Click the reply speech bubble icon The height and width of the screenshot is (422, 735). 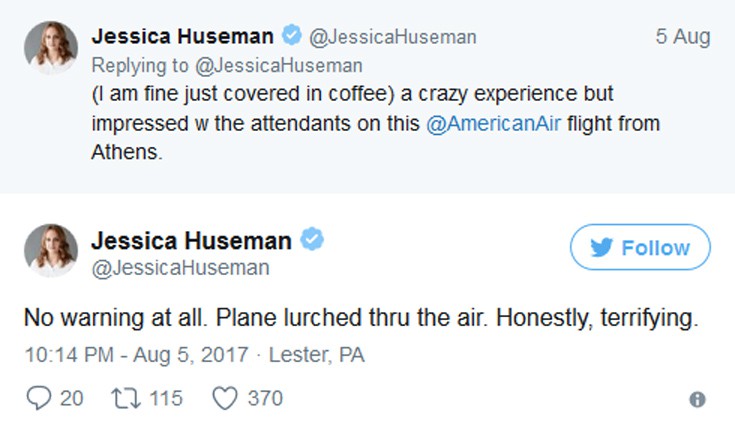point(41,398)
